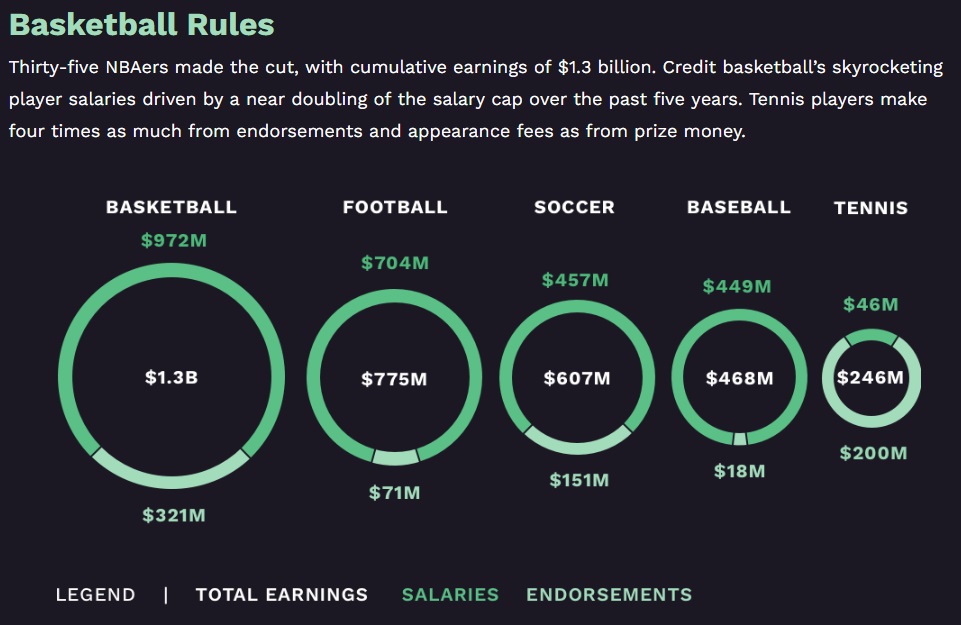
Task: Click the Baseball category heading
Action: pyautogui.click(x=739, y=207)
